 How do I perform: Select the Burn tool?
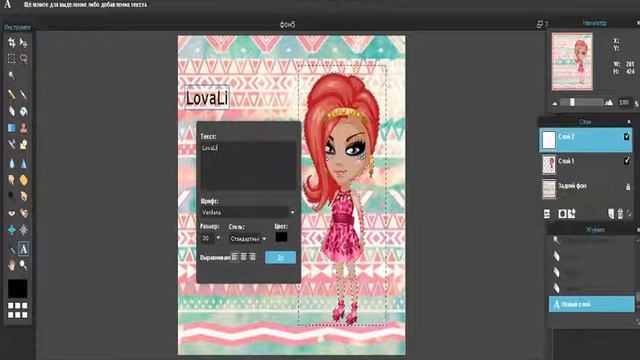tap(24, 196)
